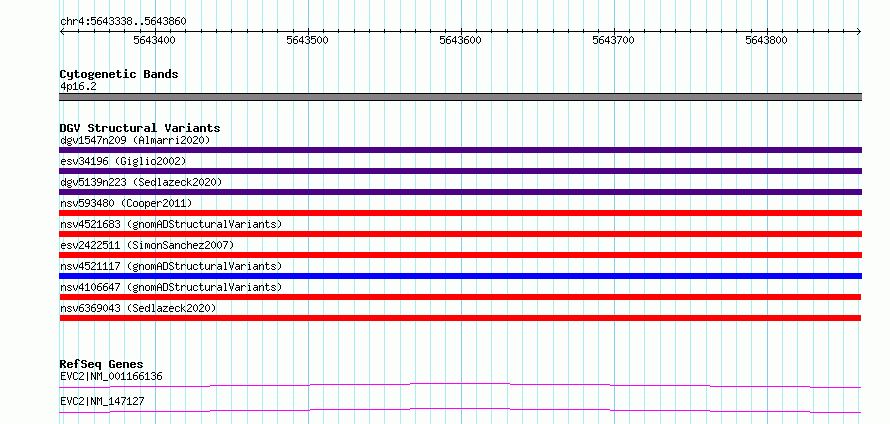Image resolution: width=890 pixels, height=424 pixels.
Task: Select the Cytogenetic Bands track title
Action: click(119, 74)
